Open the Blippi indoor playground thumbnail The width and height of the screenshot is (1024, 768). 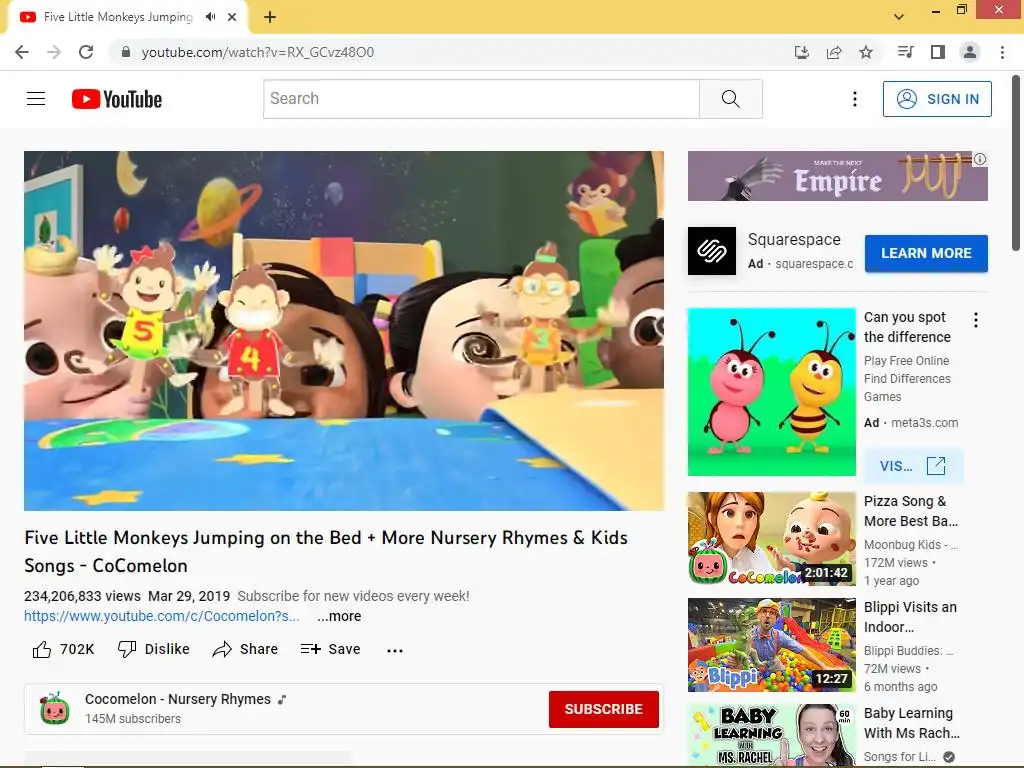(771, 645)
